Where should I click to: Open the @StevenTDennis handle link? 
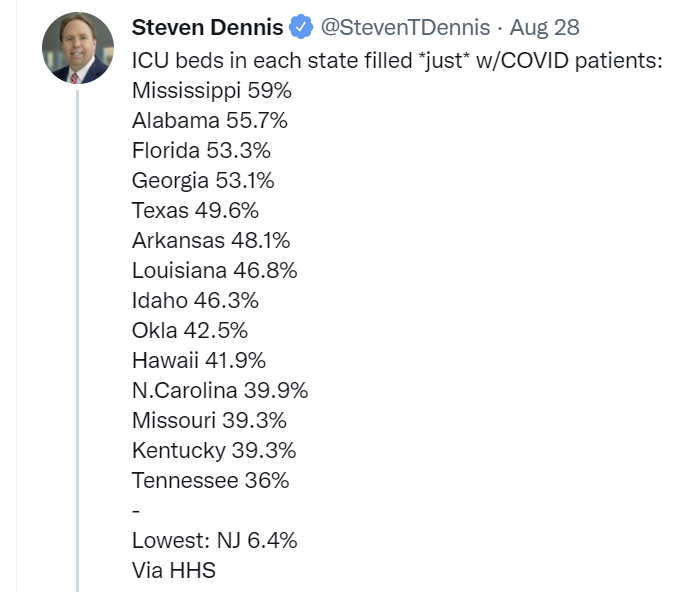coord(406,29)
